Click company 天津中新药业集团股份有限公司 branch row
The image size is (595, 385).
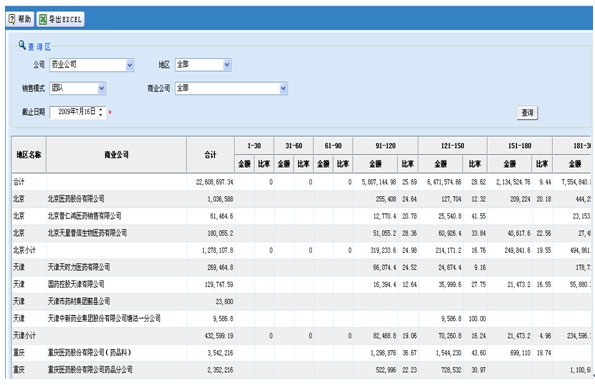coord(104,319)
